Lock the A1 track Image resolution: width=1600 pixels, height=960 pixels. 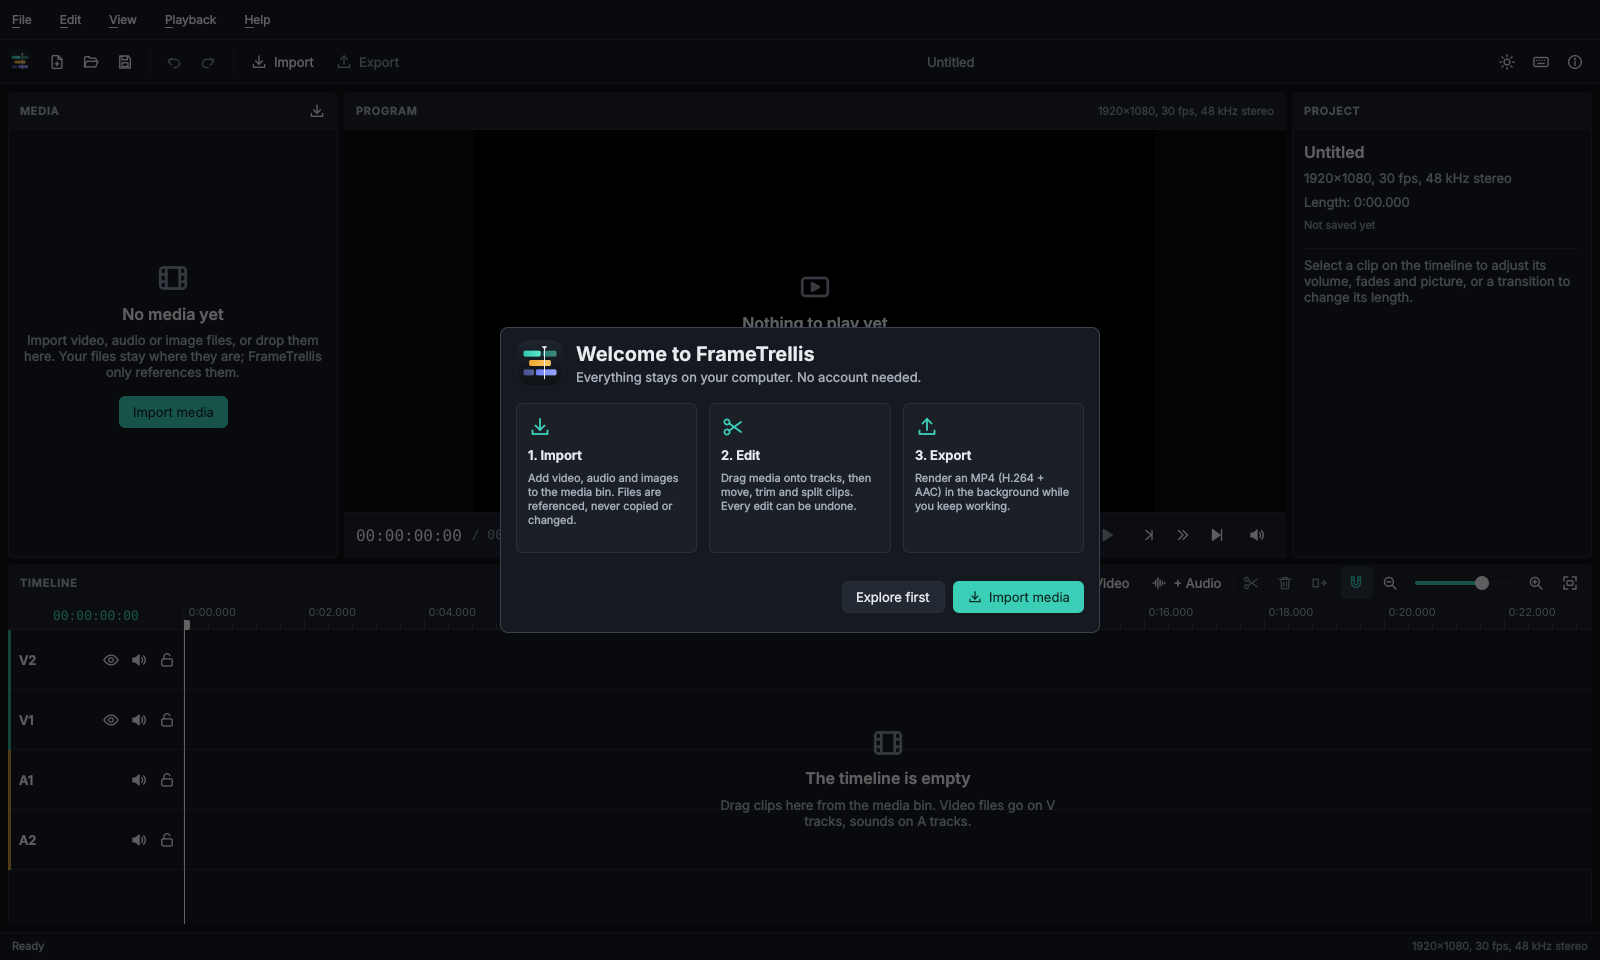coord(167,780)
